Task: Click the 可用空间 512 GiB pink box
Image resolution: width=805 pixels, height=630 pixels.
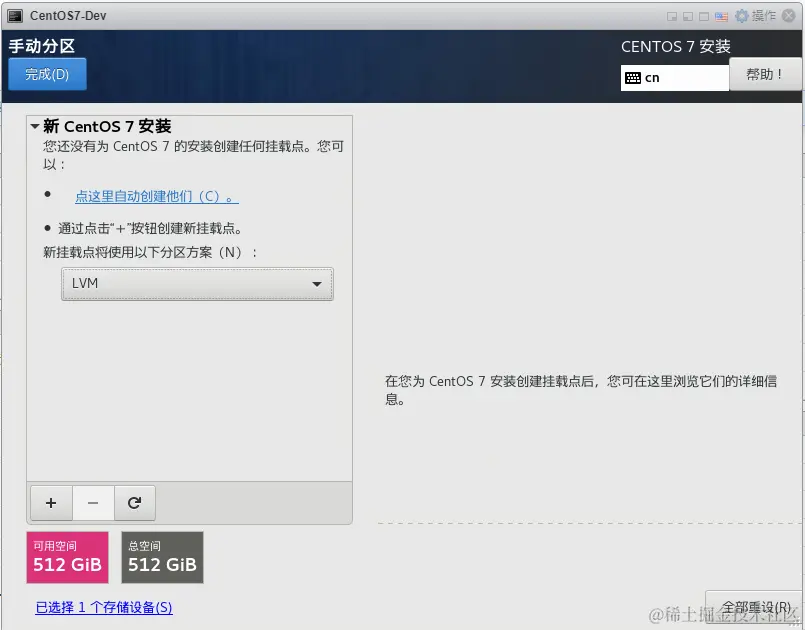Action: pyautogui.click(x=67, y=557)
